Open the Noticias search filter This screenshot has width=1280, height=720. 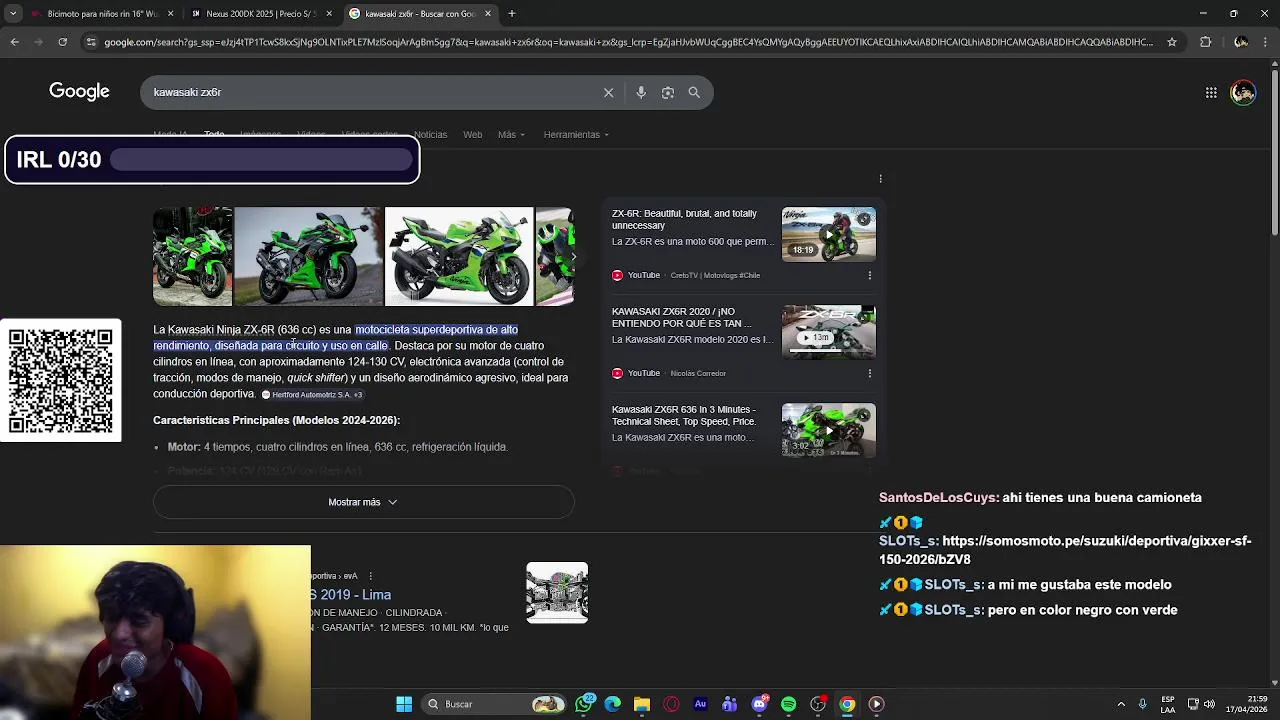pos(430,134)
